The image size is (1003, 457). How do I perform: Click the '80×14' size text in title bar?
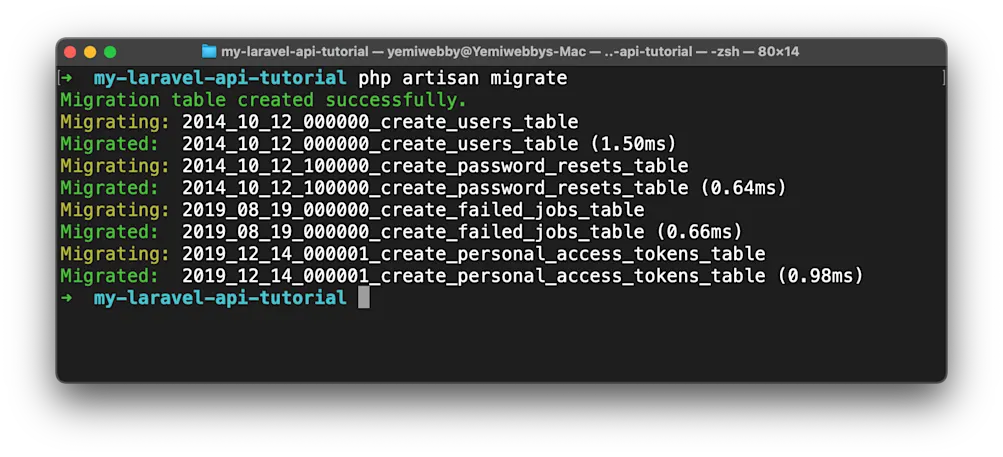778,52
